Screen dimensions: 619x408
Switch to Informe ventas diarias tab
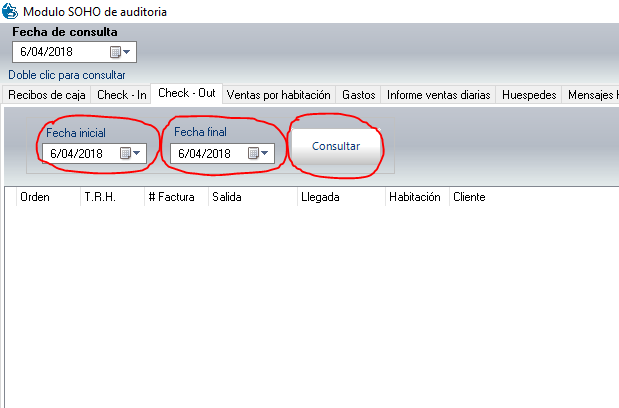pyautogui.click(x=437, y=95)
